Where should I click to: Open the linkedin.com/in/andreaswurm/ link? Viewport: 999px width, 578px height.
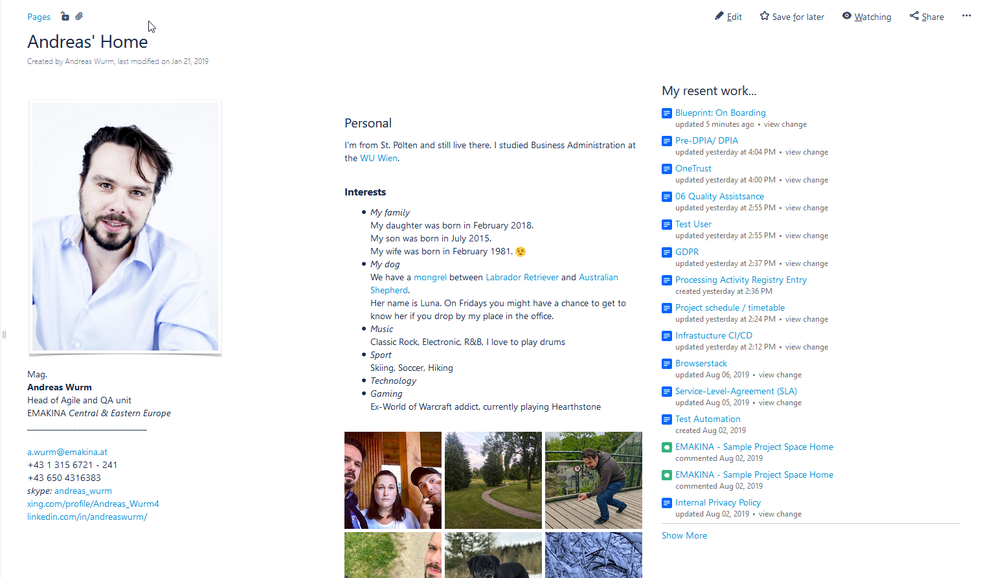tap(87, 517)
